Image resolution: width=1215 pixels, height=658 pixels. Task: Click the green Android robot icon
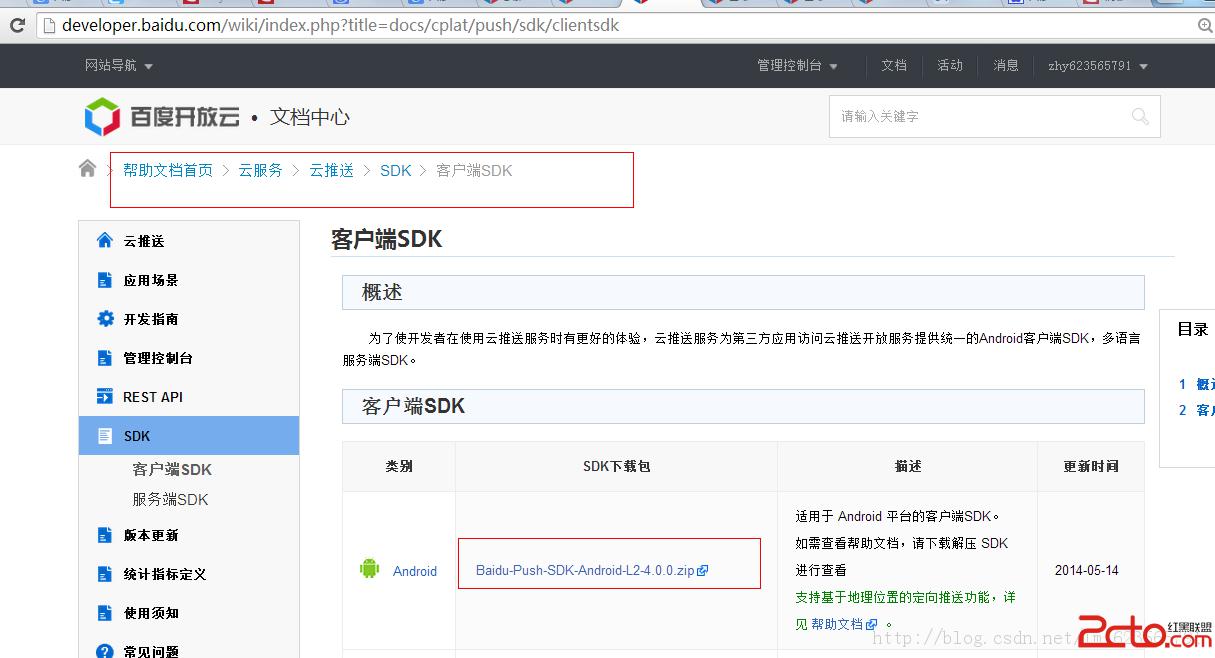tap(370, 569)
